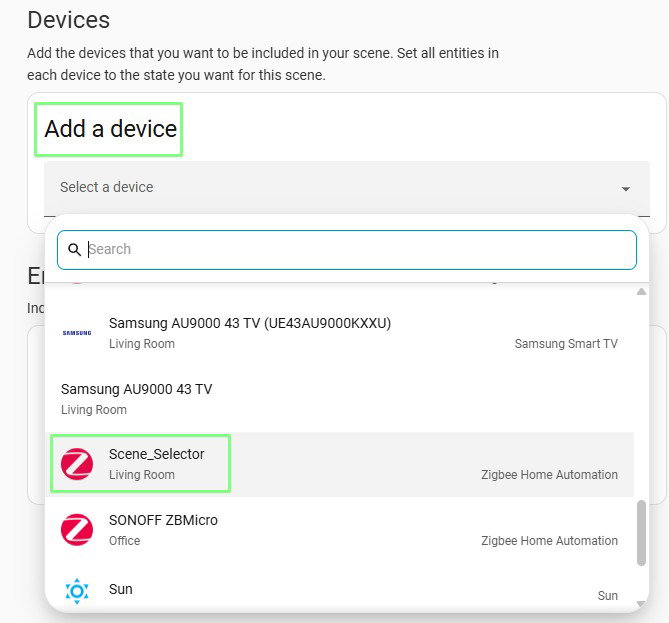Click the Sun device icon
The width and height of the screenshot is (669, 623).
(77, 591)
